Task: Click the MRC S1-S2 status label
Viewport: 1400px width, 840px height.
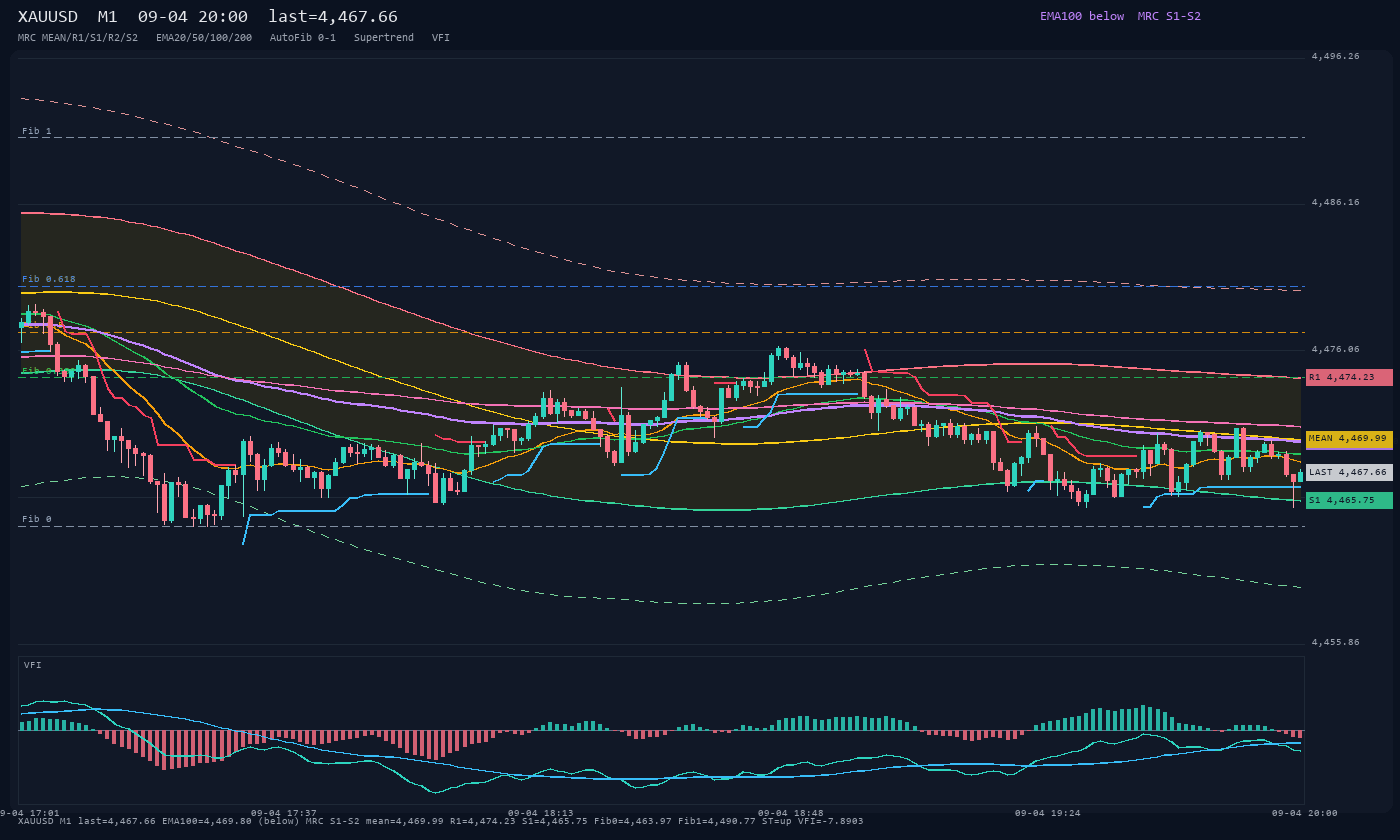Action: 1169,16
